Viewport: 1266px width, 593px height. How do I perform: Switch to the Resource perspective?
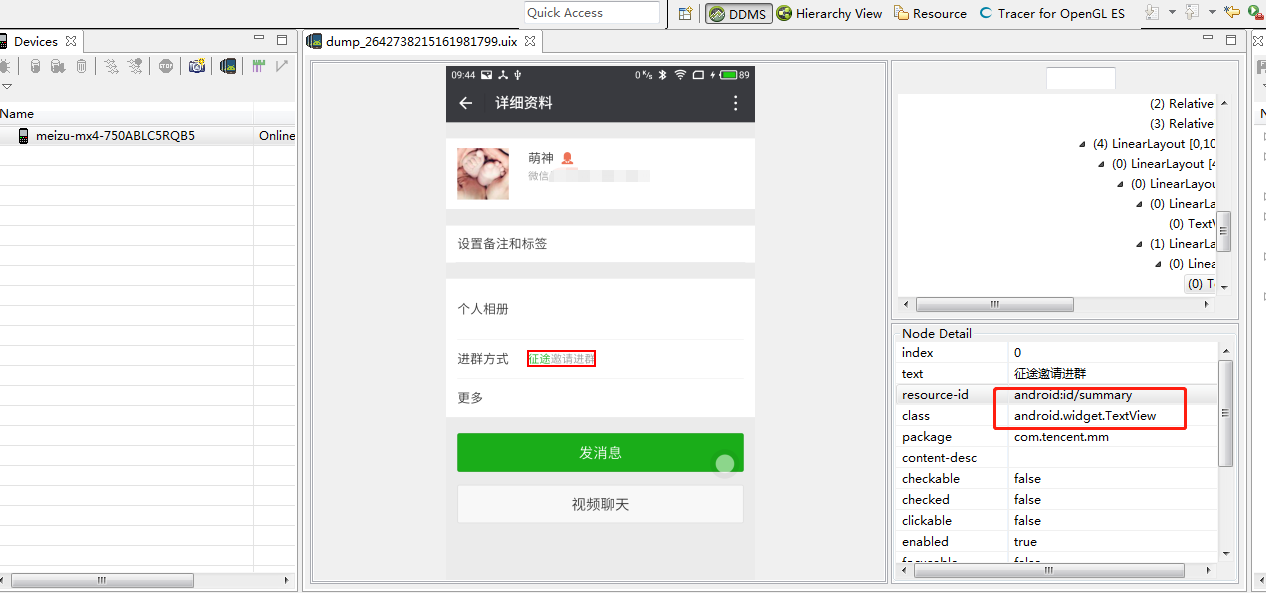pyautogui.click(x=930, y=13)
